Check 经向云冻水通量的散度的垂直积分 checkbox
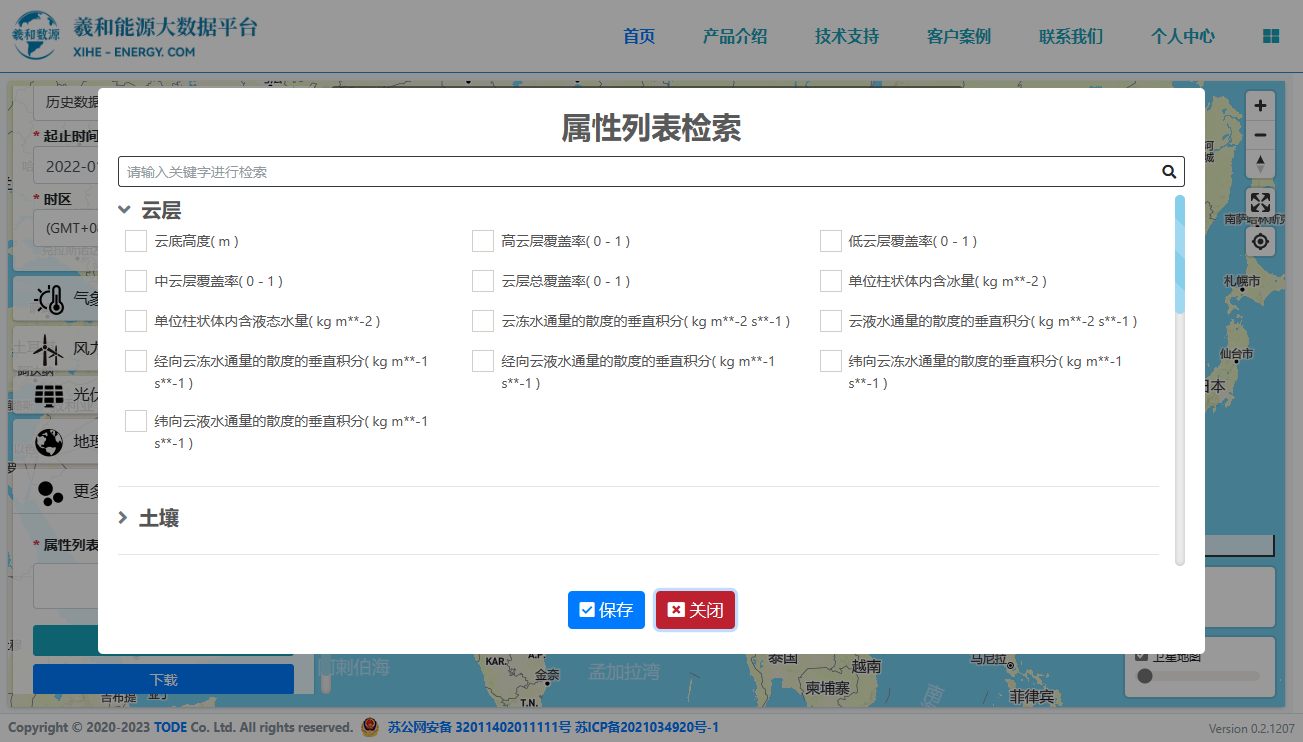The height and width of the screenshot is (742, 1303). point(136,361)
